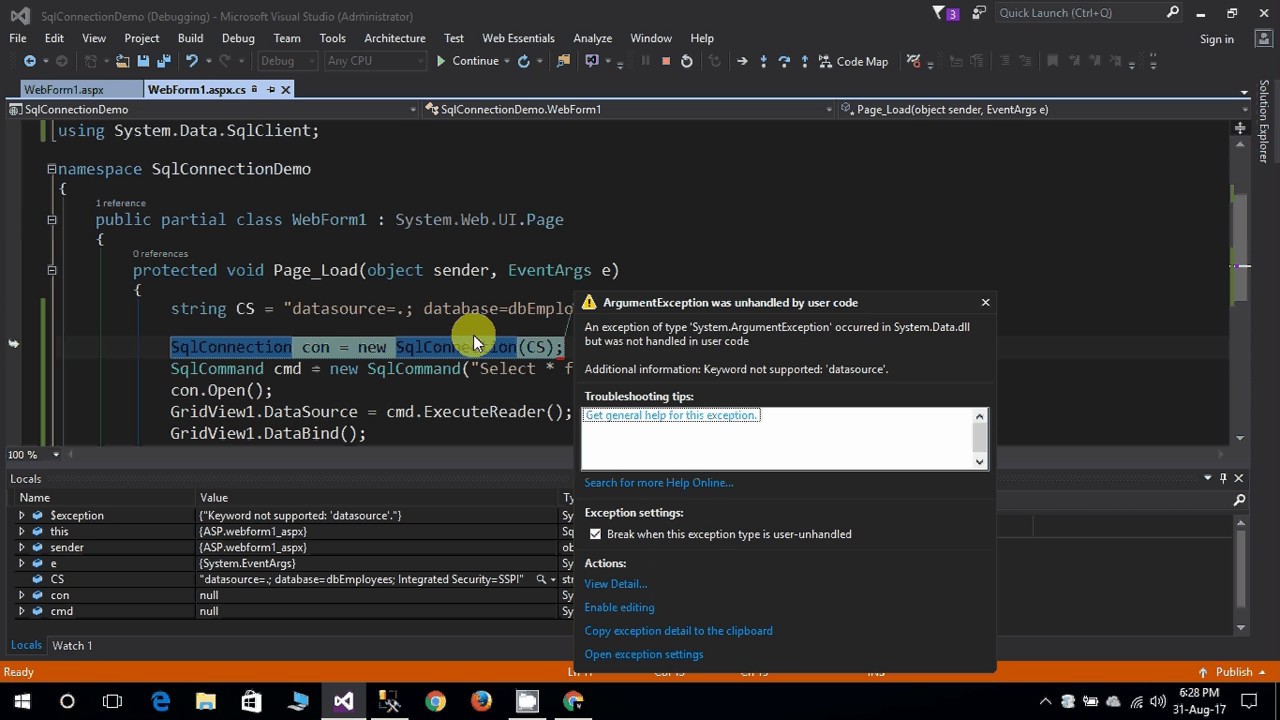Click the Visual Studio taskbar icon
Screen dimensions: 1280x720
(x=343, y=701)
